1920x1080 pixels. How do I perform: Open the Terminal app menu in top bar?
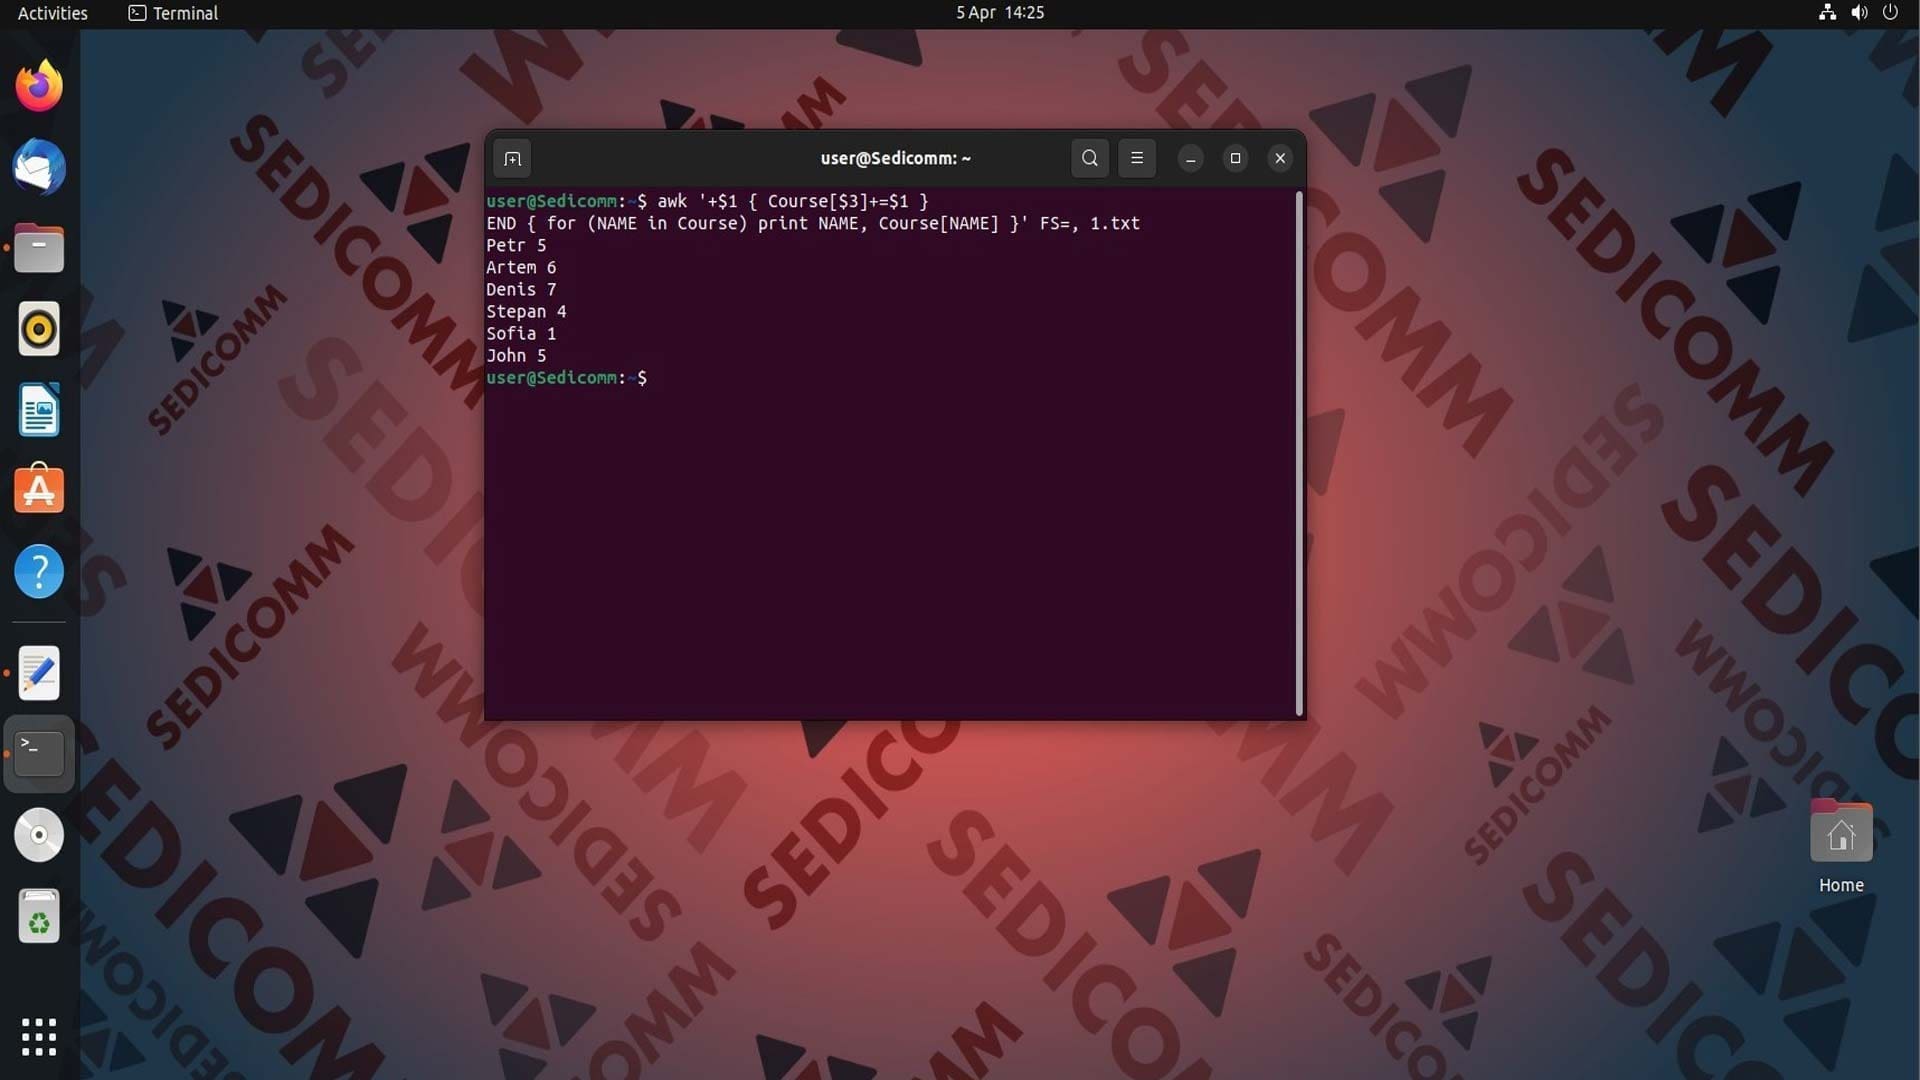[x=173, y=13]
